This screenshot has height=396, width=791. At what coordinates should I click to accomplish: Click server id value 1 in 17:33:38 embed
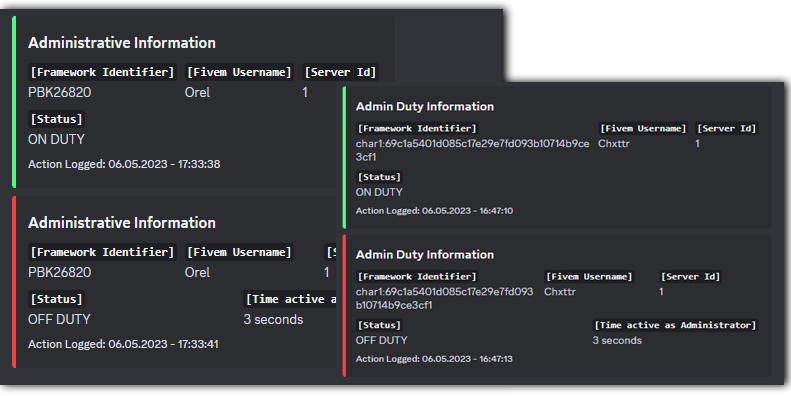[x=305, y=92]
